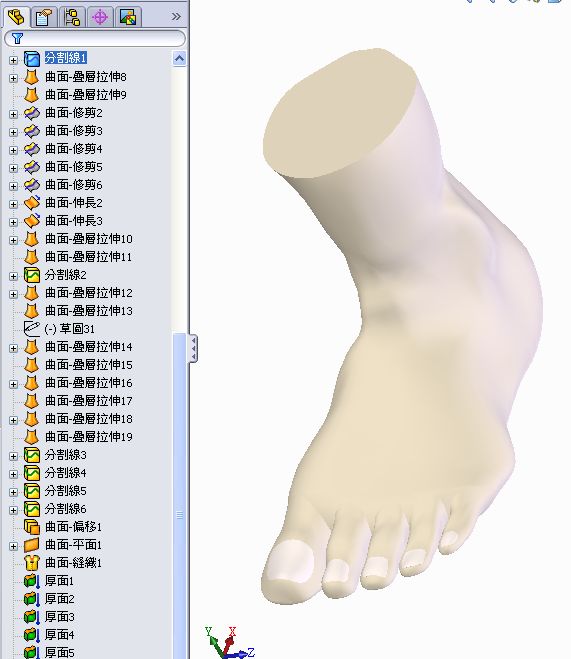This screenshot has height=659, width=571.
Task: Click the 曲面-疊層拉伸16 loft icon
Action: pyautogui.click(x=32, y=383)
